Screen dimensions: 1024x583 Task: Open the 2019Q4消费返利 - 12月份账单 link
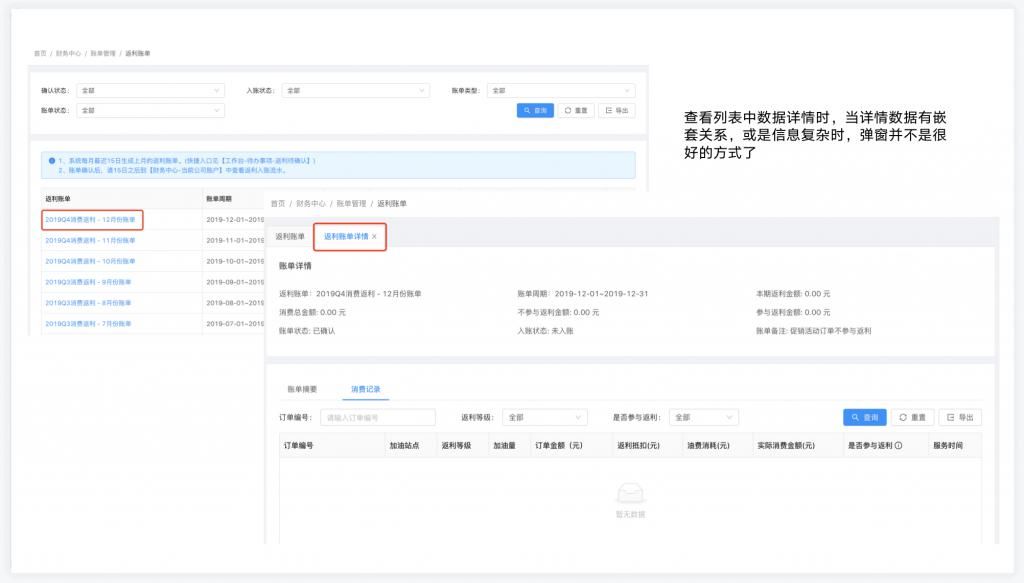click(92, 220)
